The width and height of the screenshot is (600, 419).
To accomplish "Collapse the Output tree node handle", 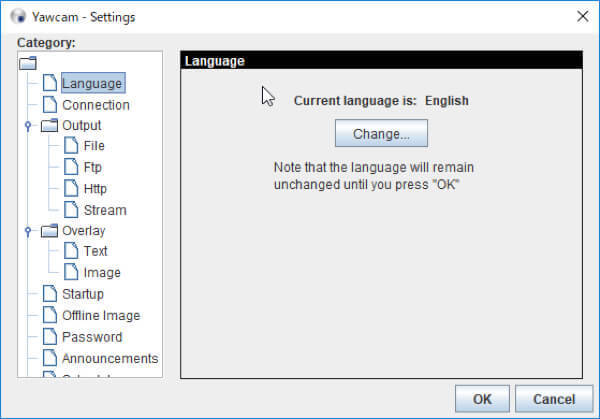I will pyautogui.click(x=28, y=126).
